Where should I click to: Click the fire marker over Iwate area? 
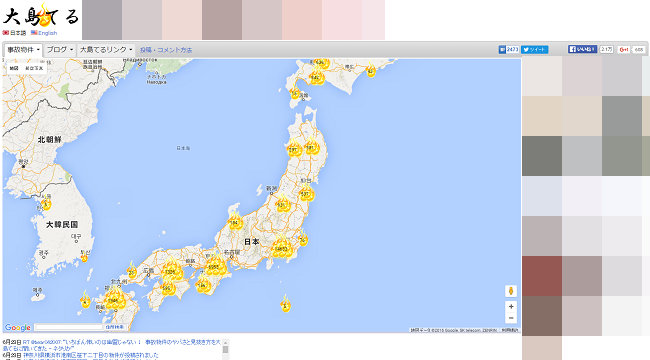pos(311,146)
